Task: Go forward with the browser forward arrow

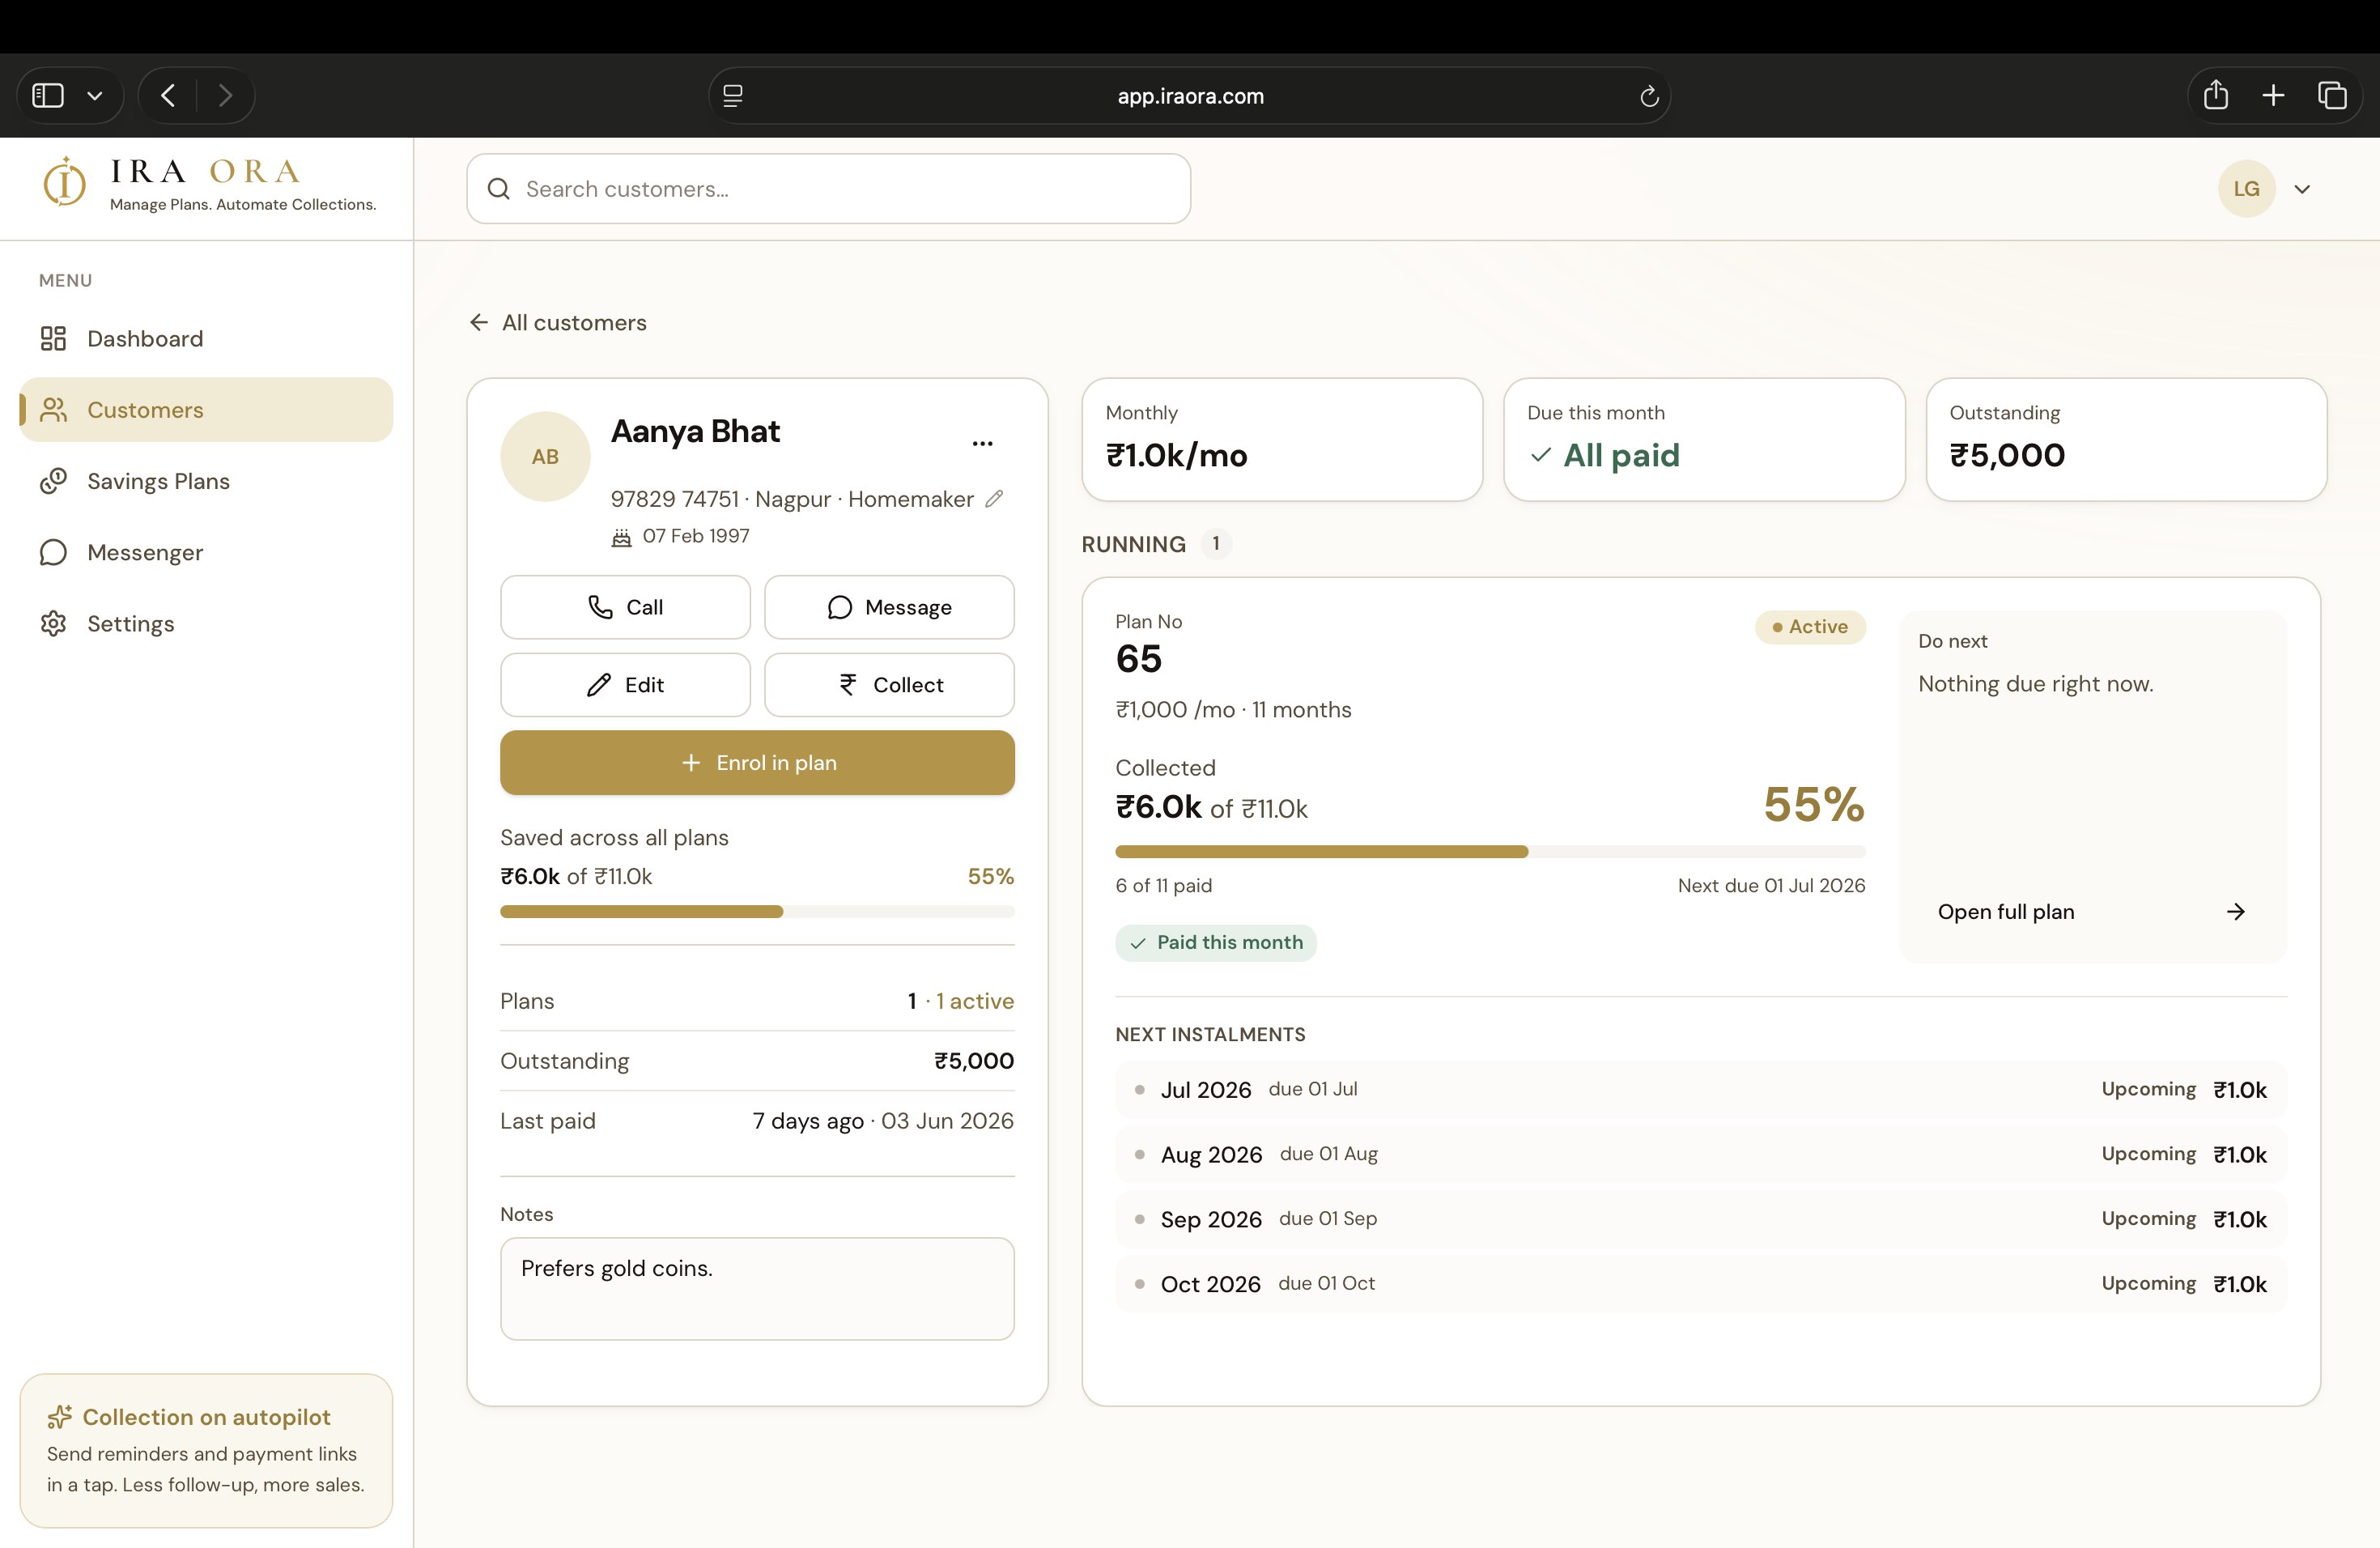Action: tap(225, 95)
